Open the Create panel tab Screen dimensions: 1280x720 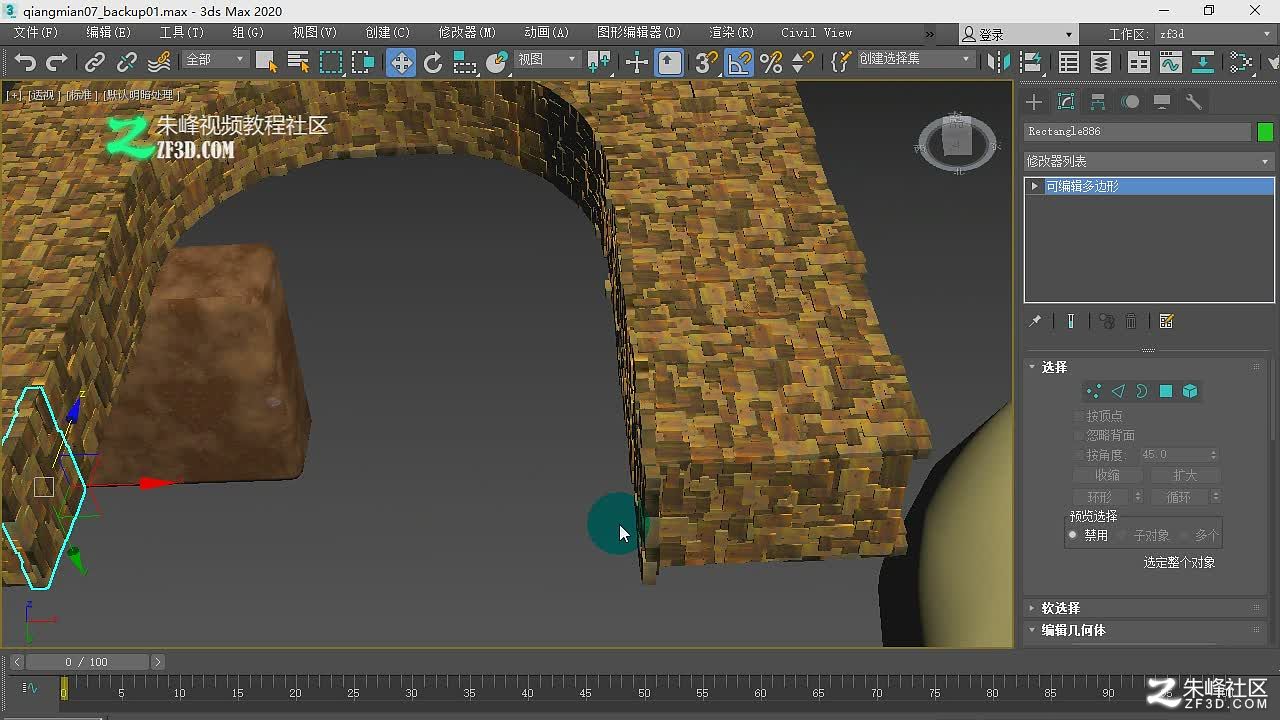click(x=1034, y=102)
